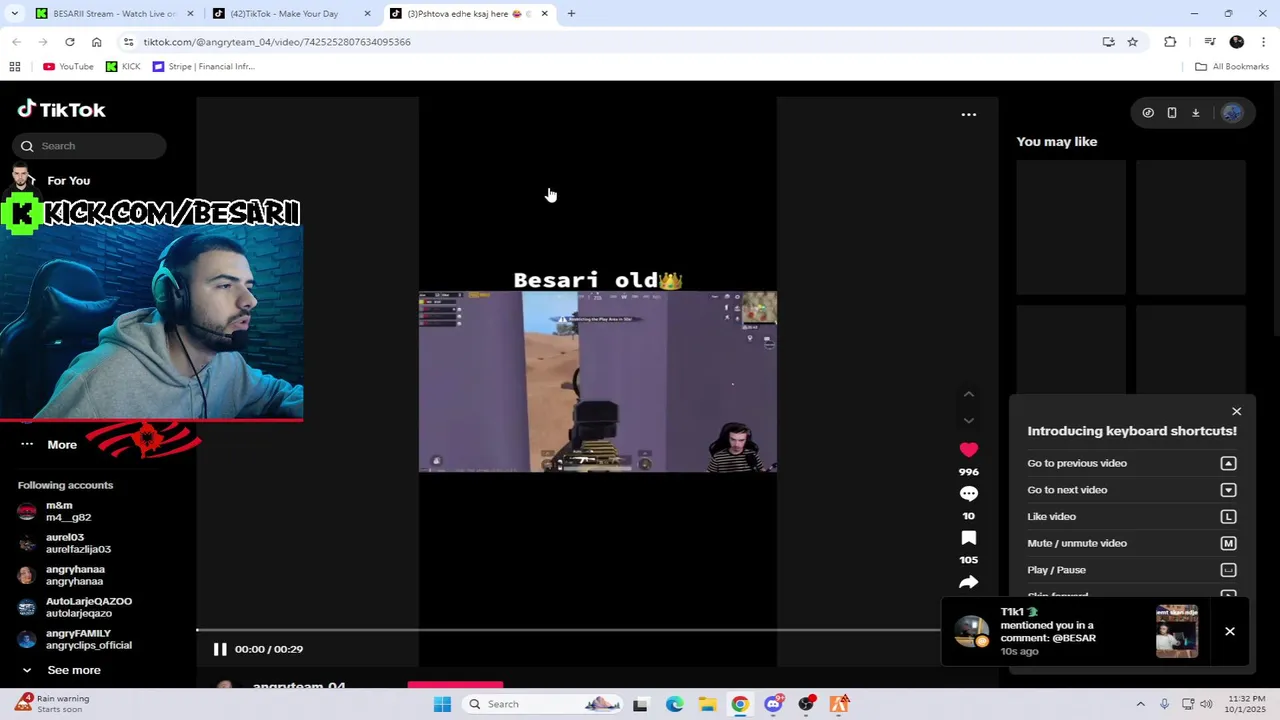
Task: Open Discord from the taskbar
Action: coord(773,704)
